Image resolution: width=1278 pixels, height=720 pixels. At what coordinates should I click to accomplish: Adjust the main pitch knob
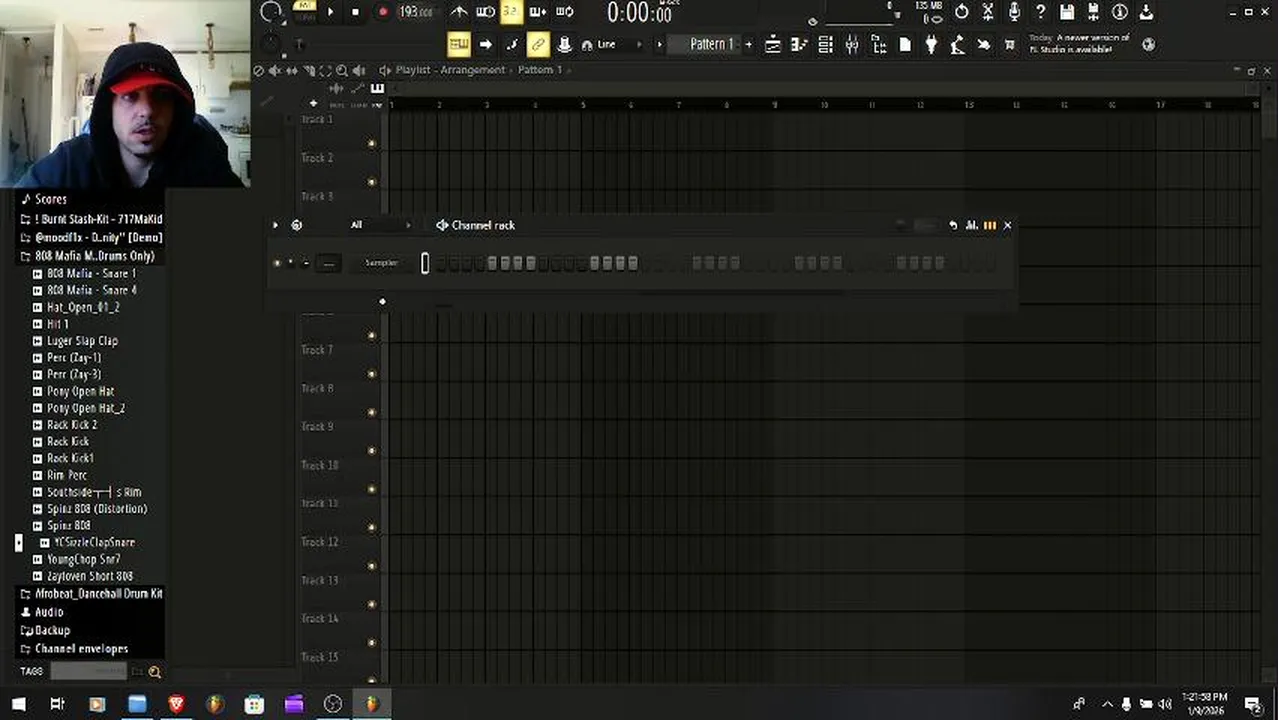click(x=271, y=43)
